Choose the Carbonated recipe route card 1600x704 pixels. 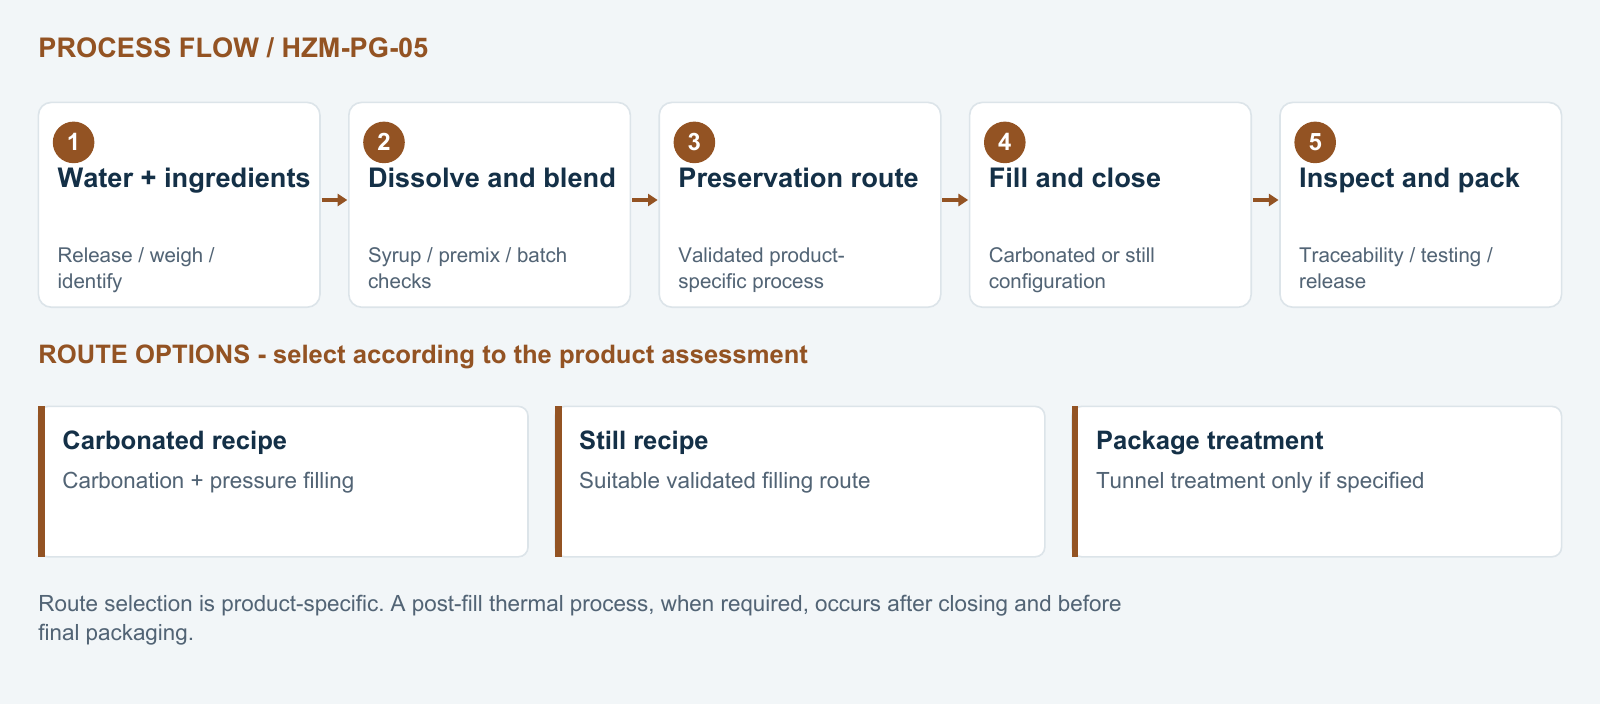pos(283,481)
